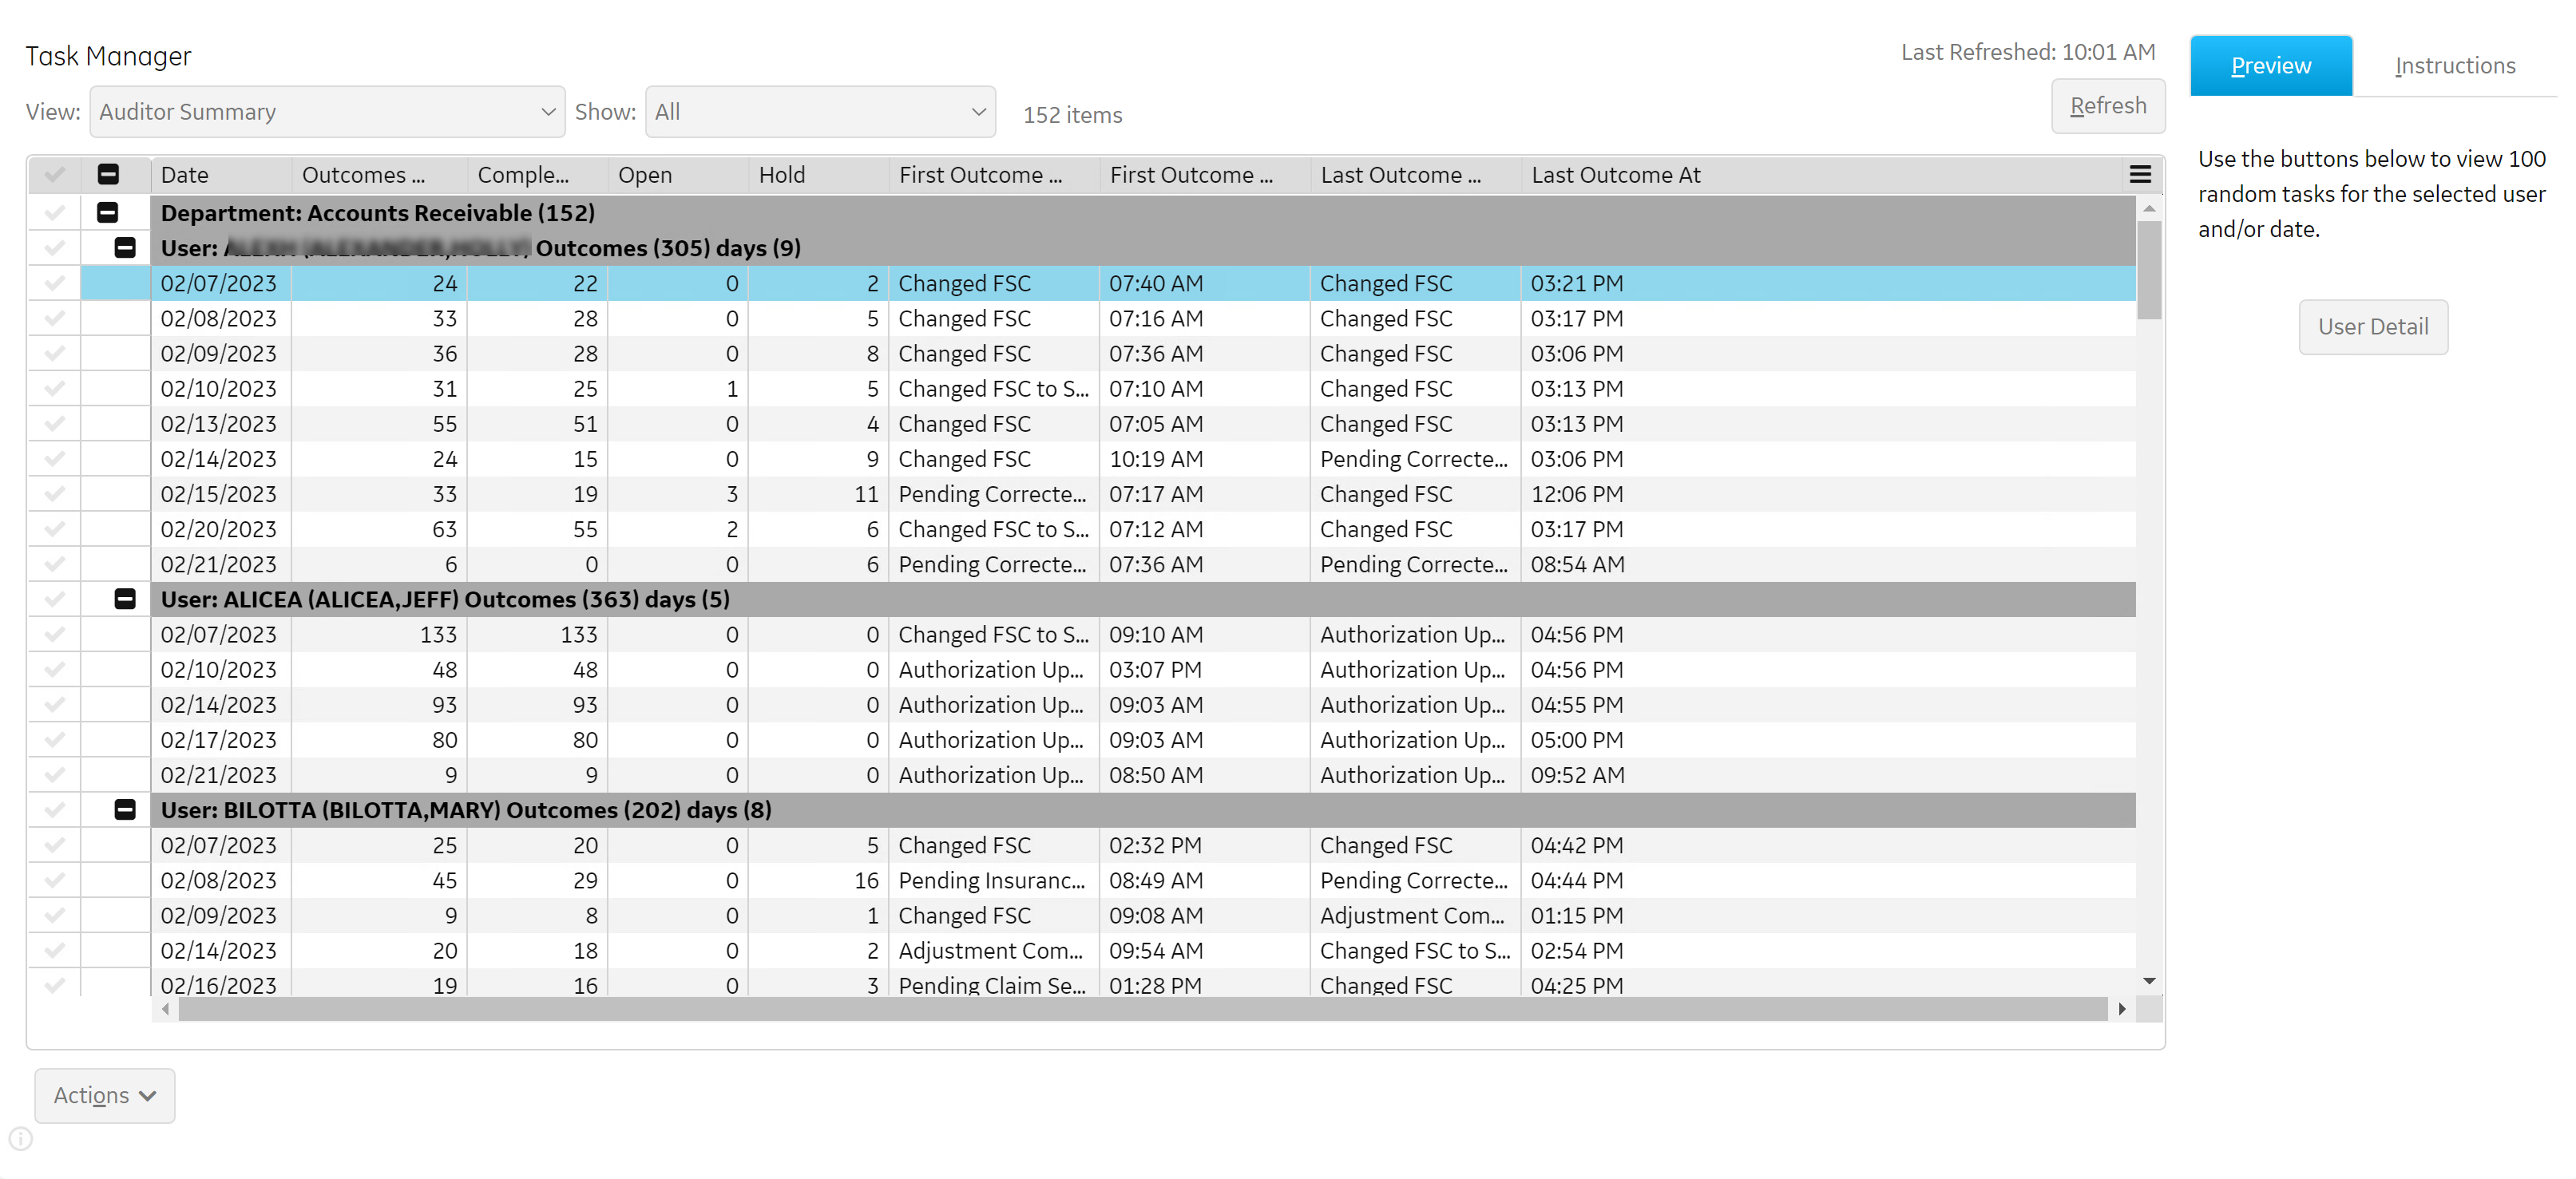Tick the checkmark on the 02/17/2023 row with 80 outcomes
Screen dimensions: 2576x1179
coord(54,740)
